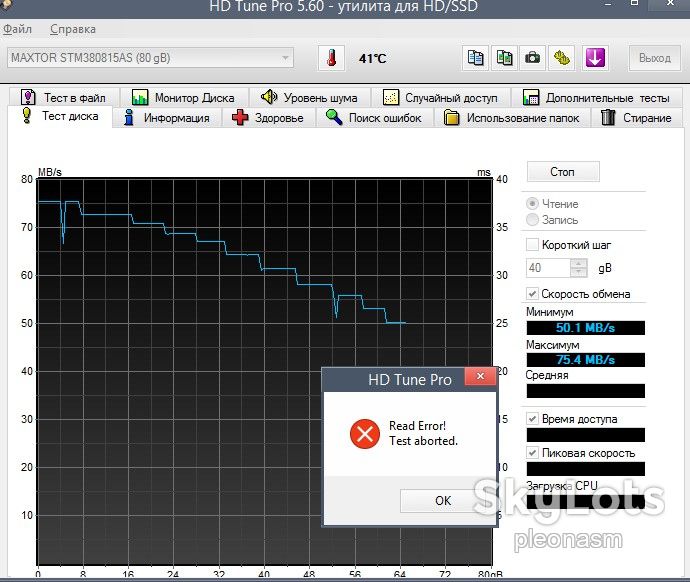This screenshot has width=690, height=582.
Task: Toggle the 'Время доступа' checkbox
Action: click(532, 418)
